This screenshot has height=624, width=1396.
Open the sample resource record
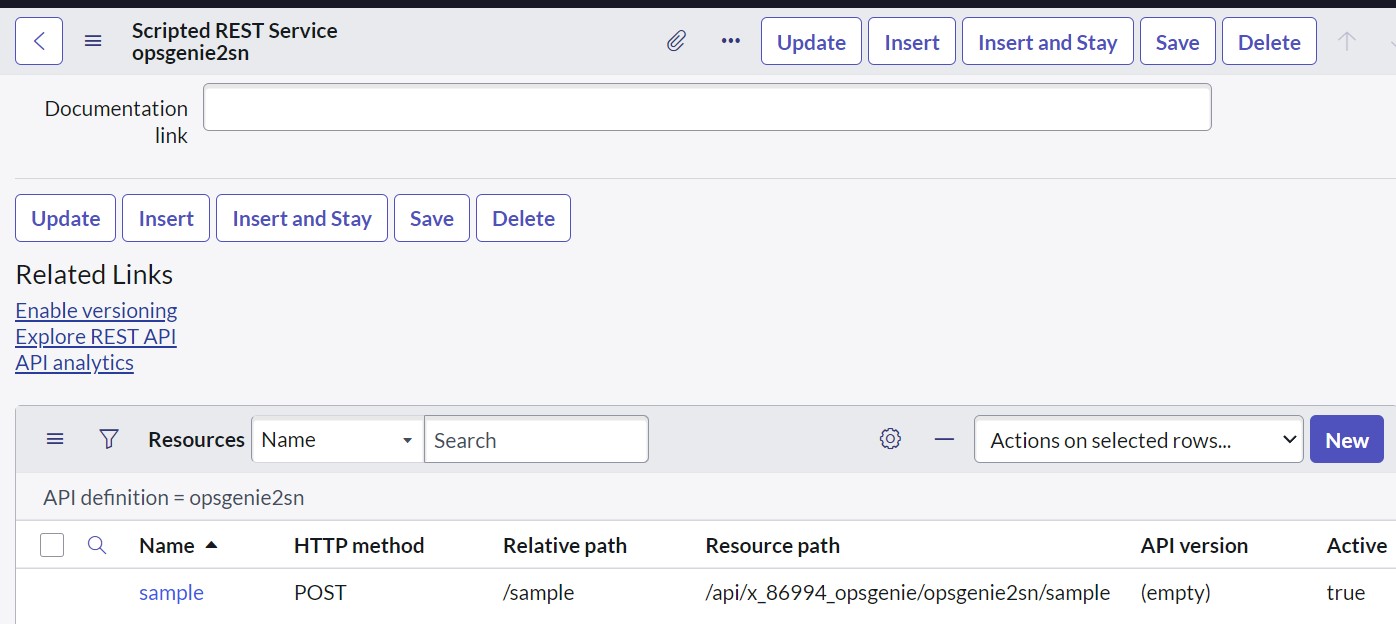click(x=171, y=592)
